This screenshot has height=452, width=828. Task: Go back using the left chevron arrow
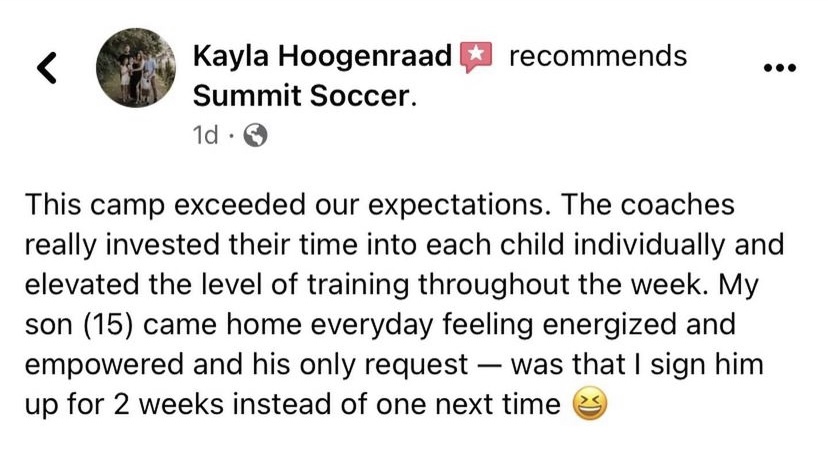tap(46, 68)
